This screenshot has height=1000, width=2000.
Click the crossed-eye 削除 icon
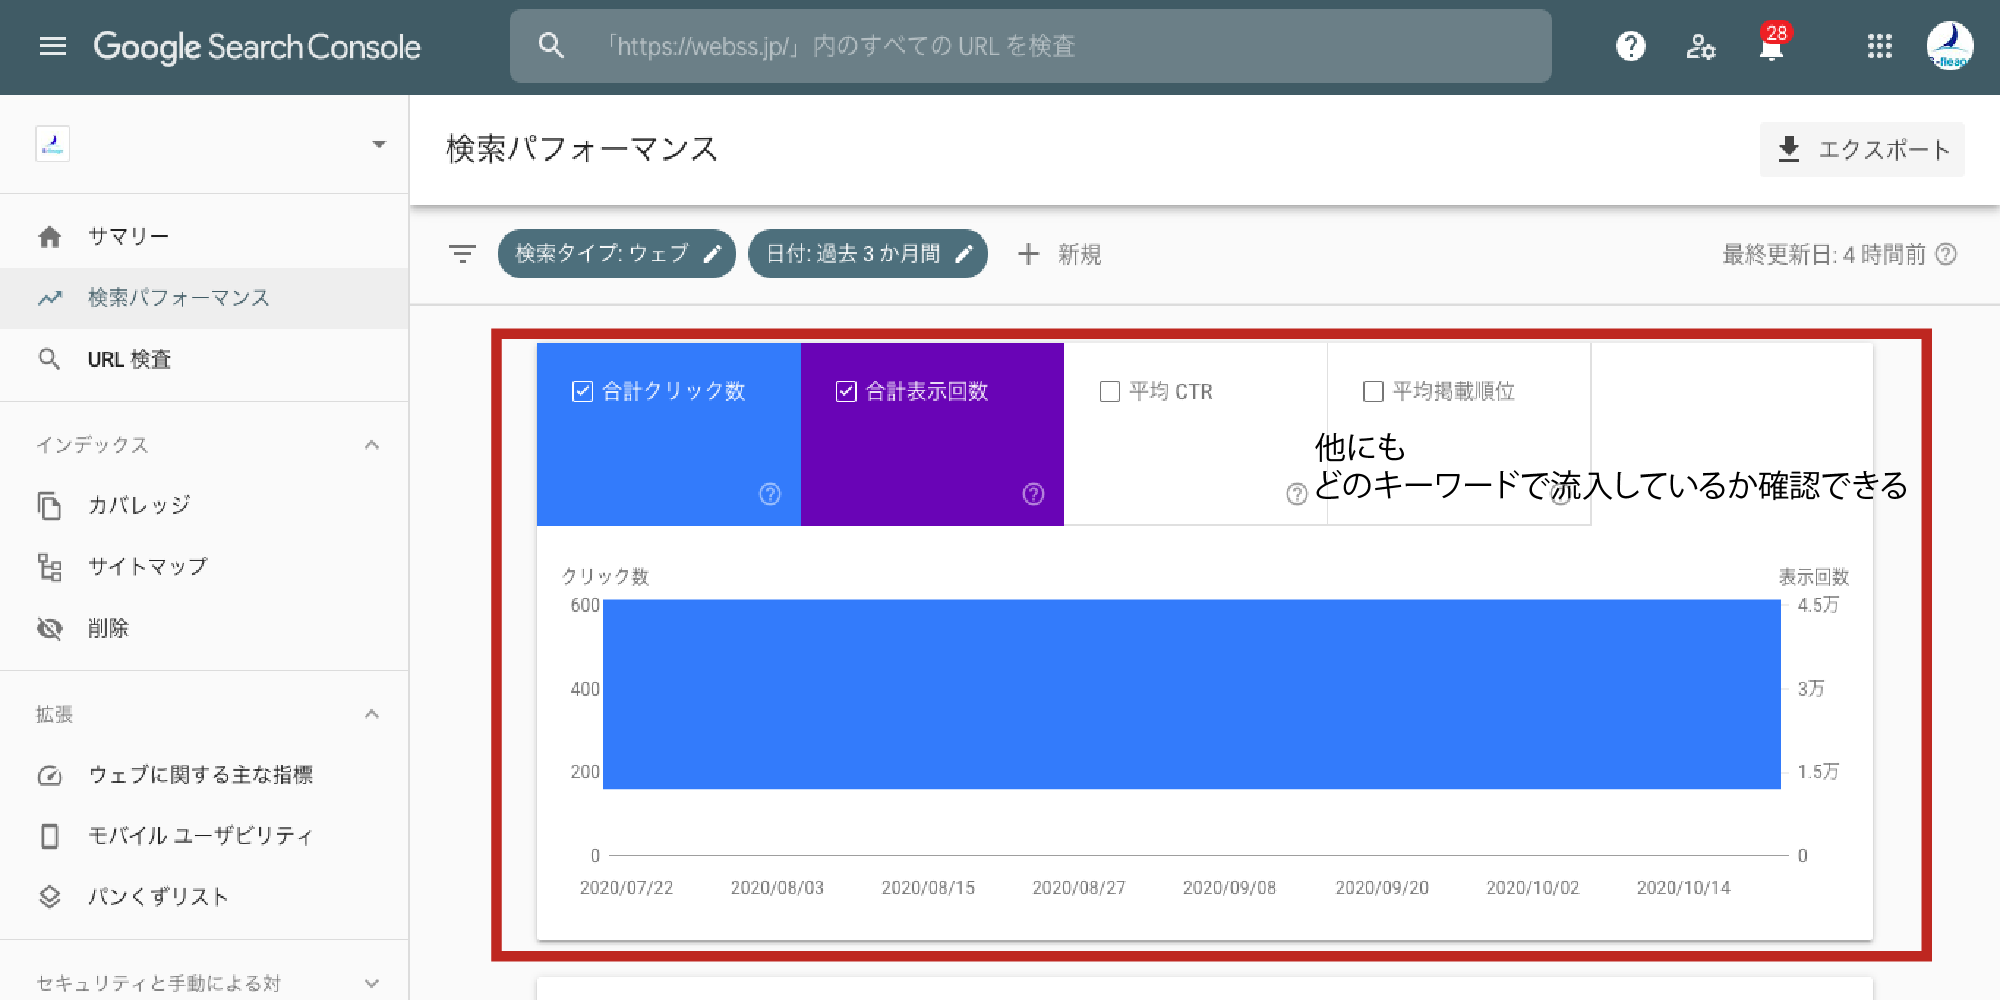coord(49,628)
